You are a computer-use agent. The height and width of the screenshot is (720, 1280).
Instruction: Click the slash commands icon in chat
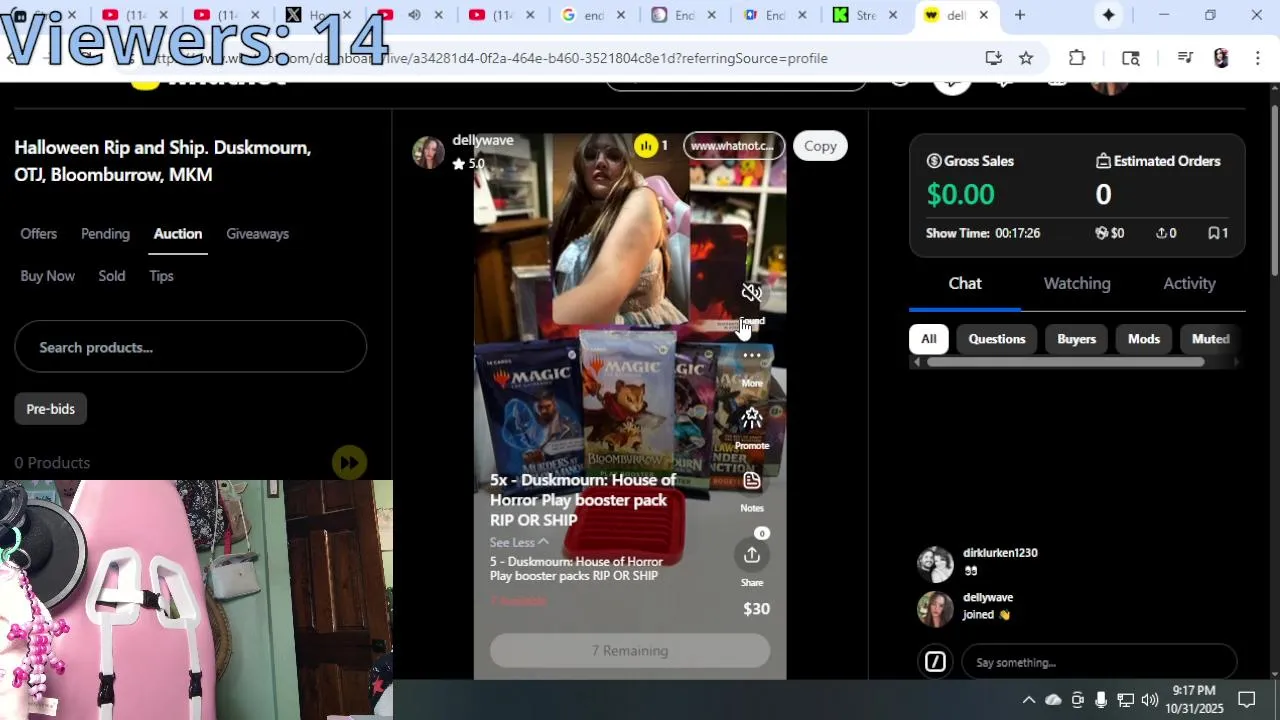(935, 662)
